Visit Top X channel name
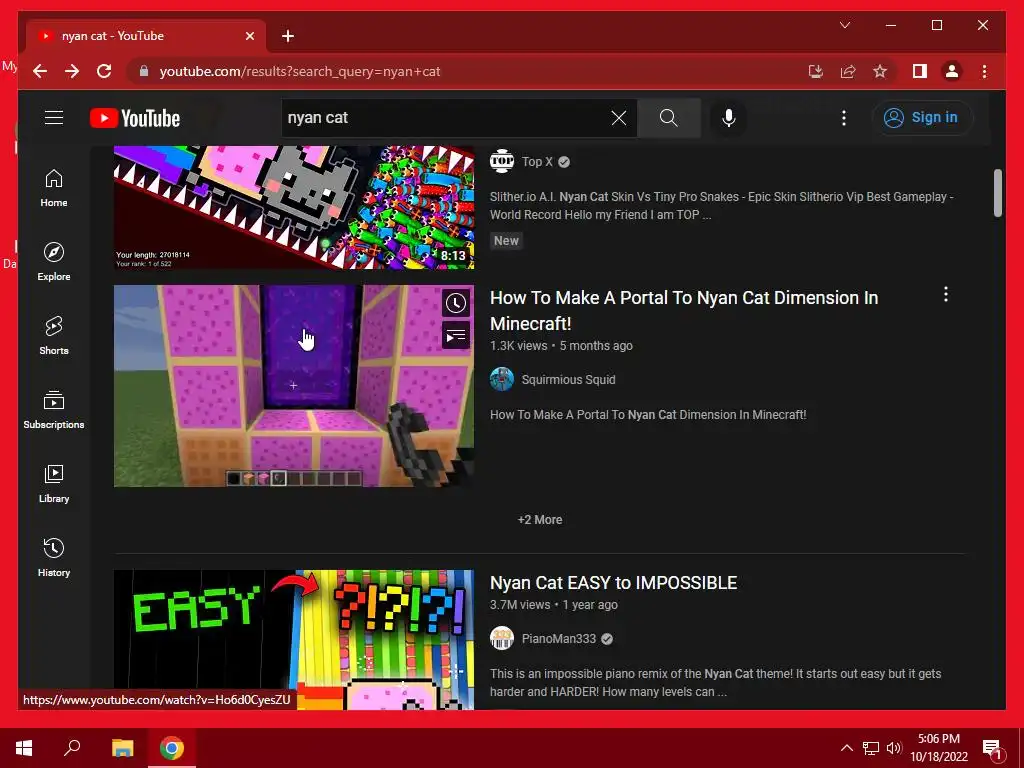Viewport: 1024px width, 768px height. [x=537, y=161]
